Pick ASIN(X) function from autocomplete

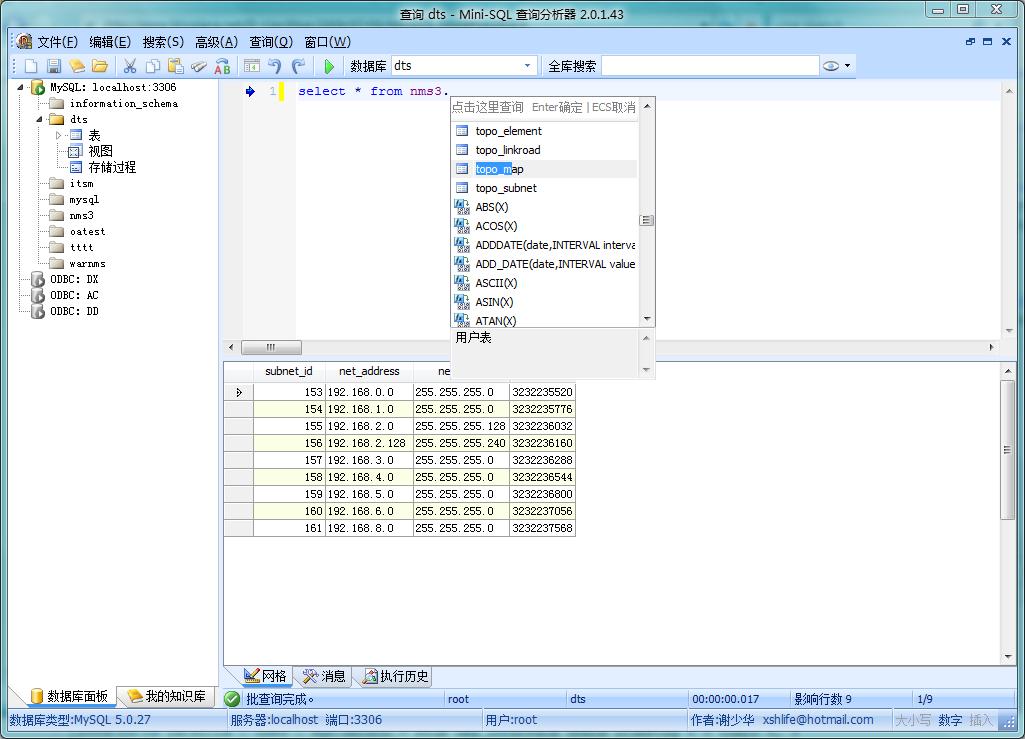pos(545,301)
